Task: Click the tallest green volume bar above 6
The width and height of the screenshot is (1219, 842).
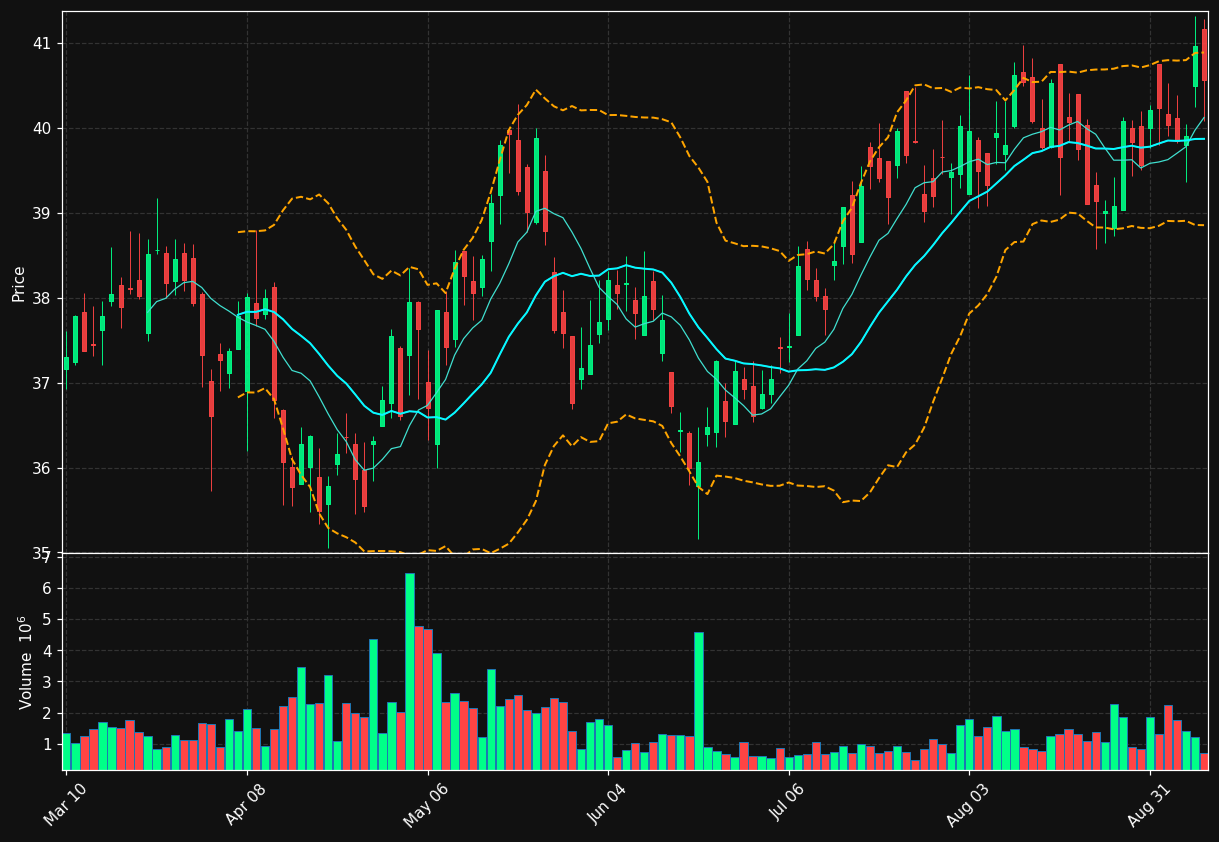Action: (409, 671)
